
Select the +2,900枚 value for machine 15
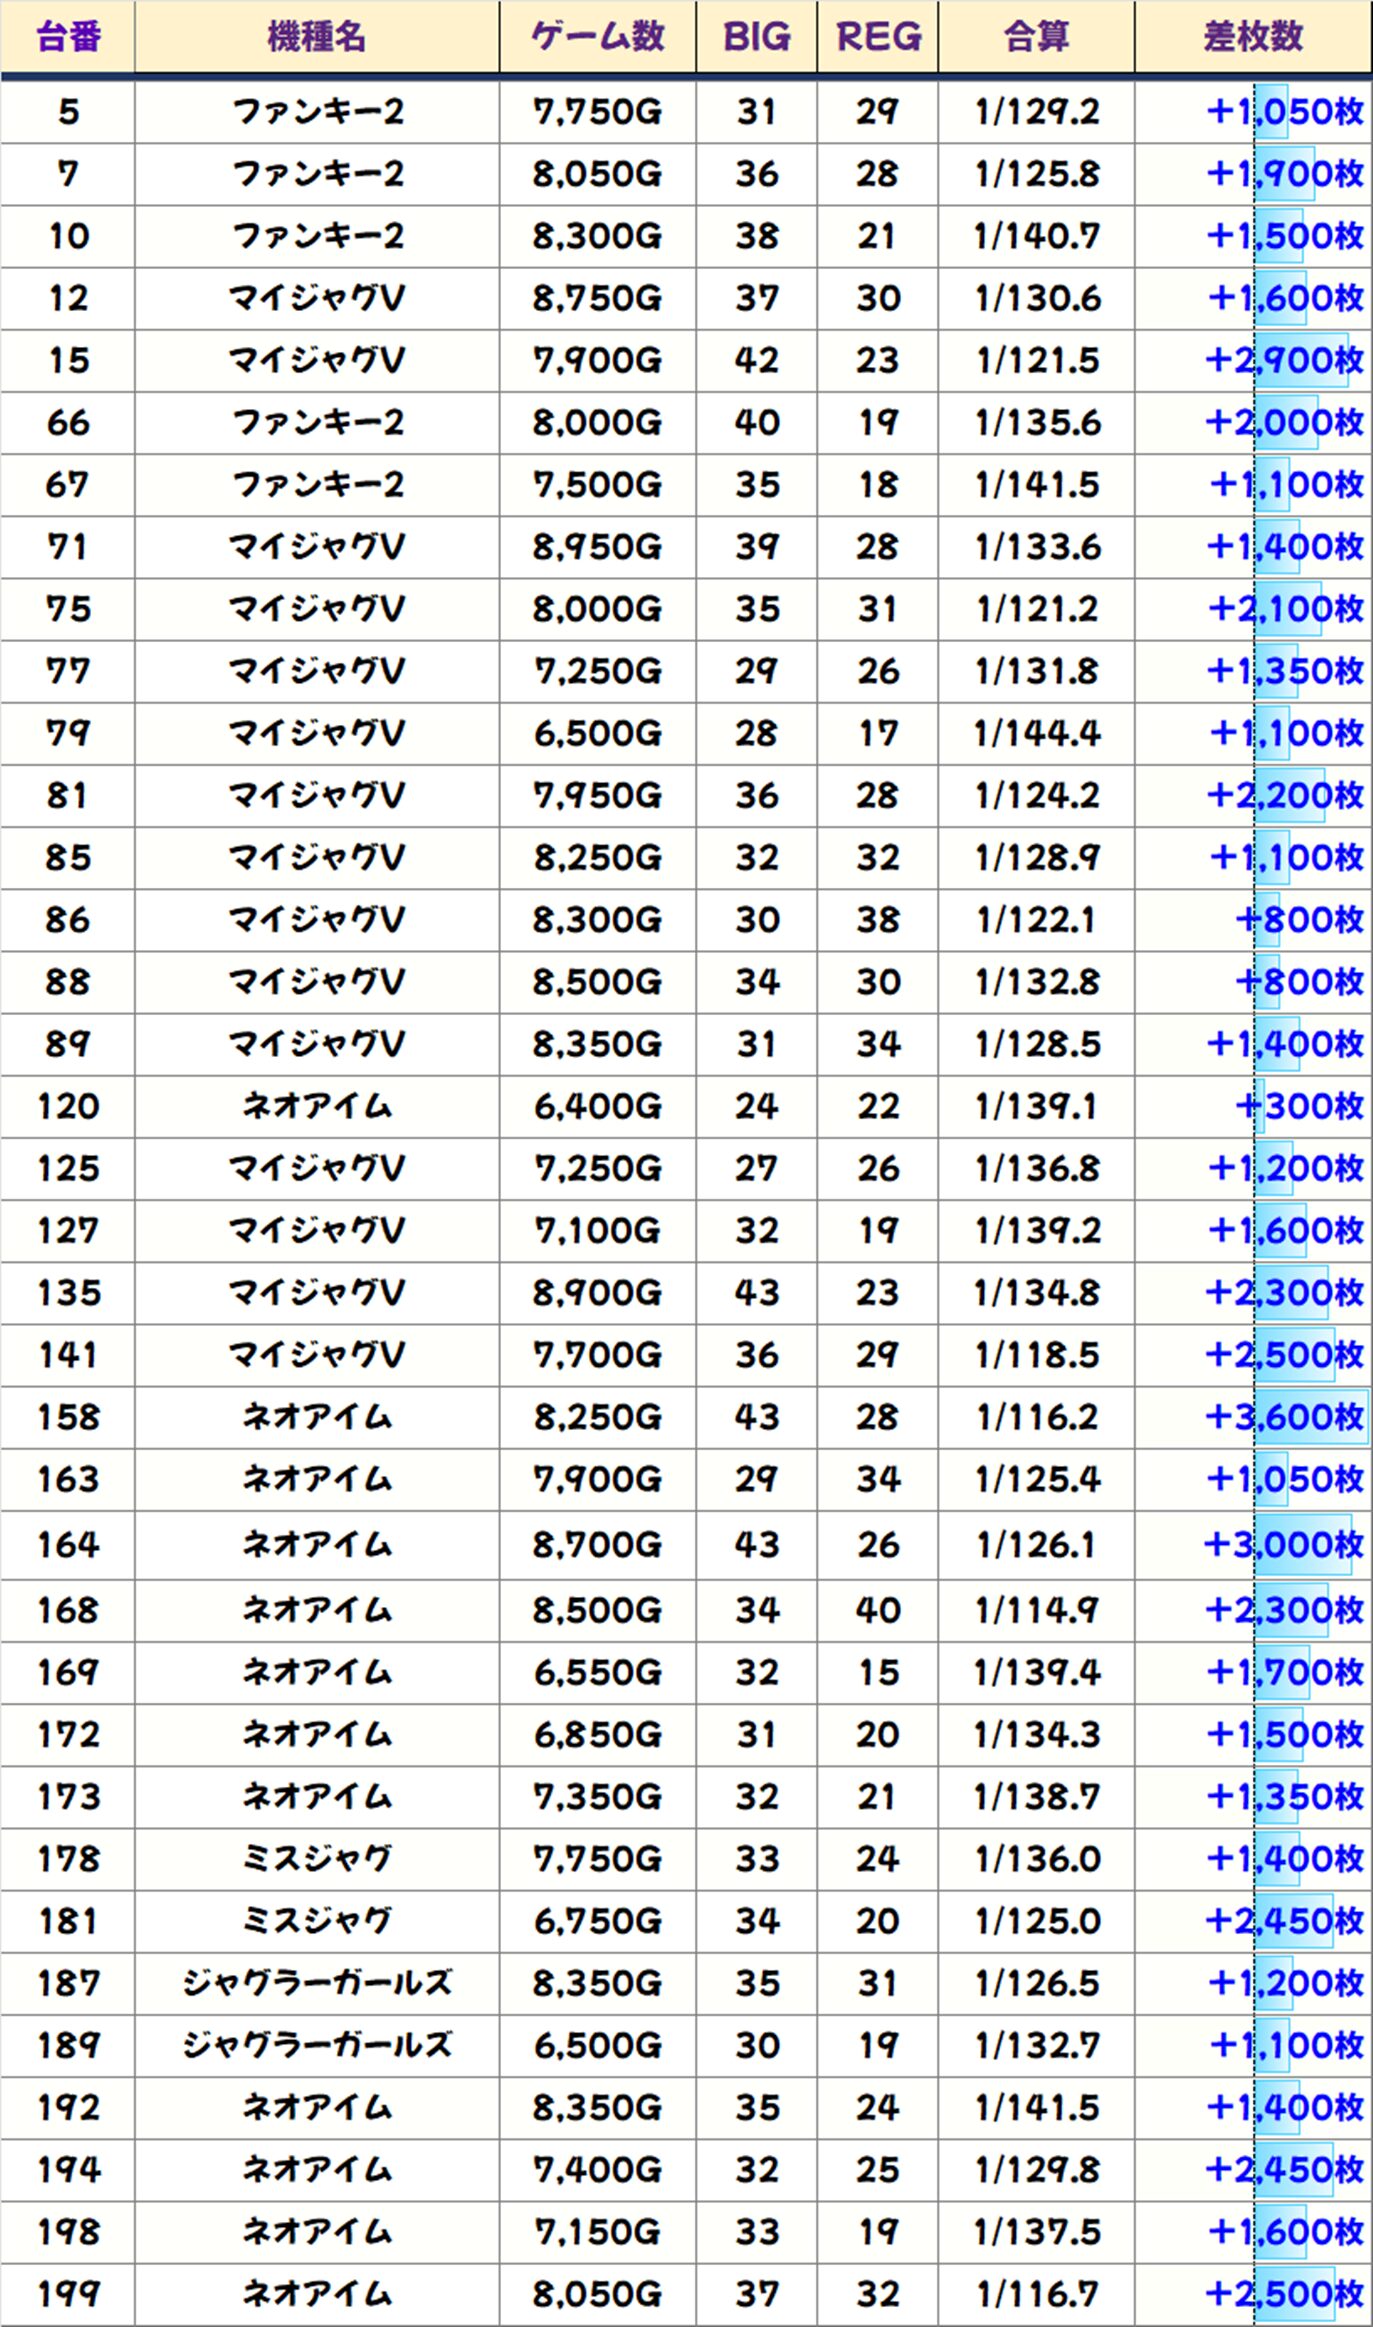1284,360
